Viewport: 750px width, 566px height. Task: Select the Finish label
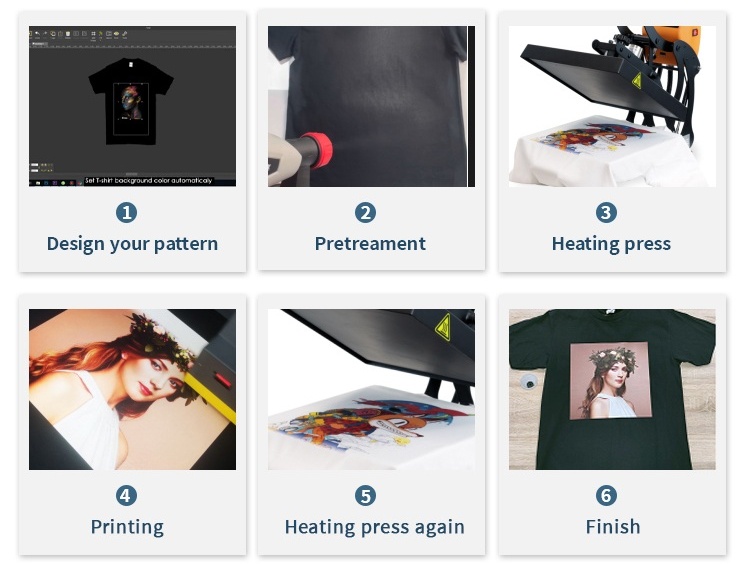pyautogui.click(x=613, y=526)
